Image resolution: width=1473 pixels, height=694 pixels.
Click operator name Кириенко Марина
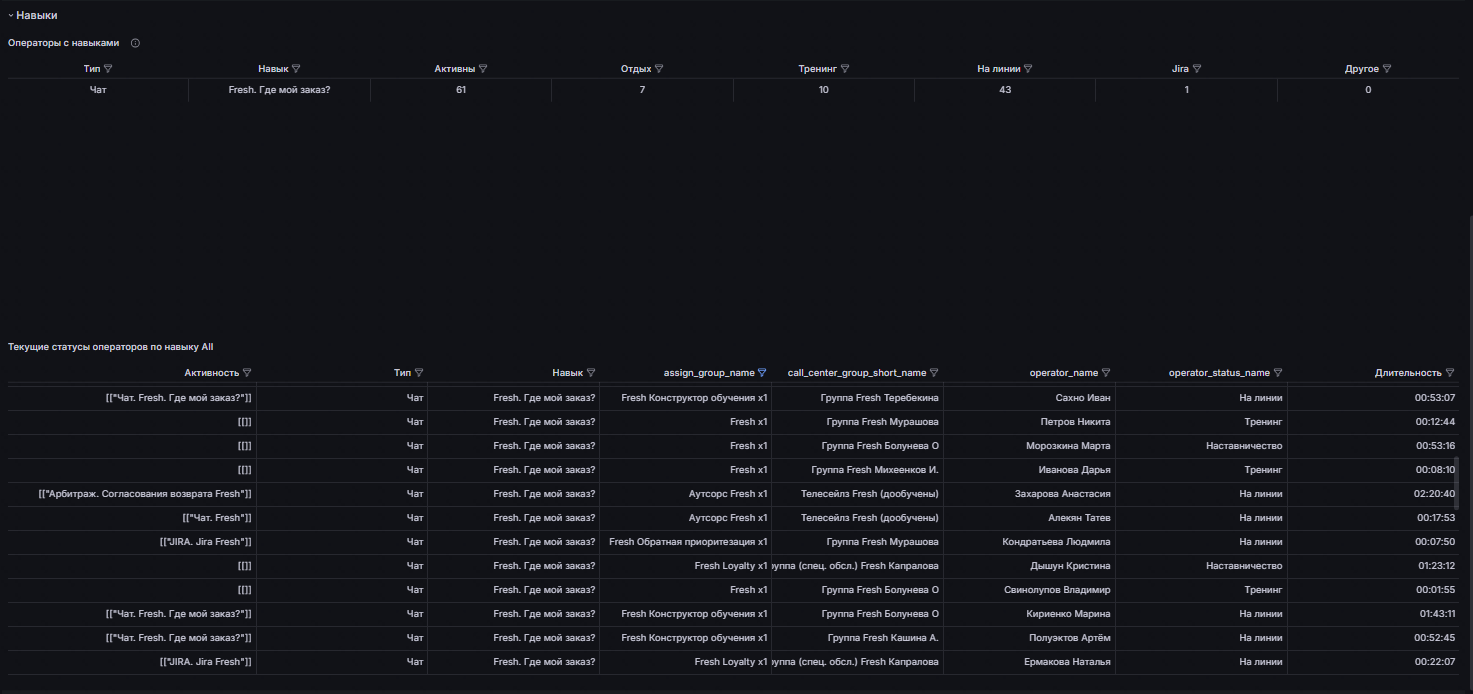click(1068, 614)
